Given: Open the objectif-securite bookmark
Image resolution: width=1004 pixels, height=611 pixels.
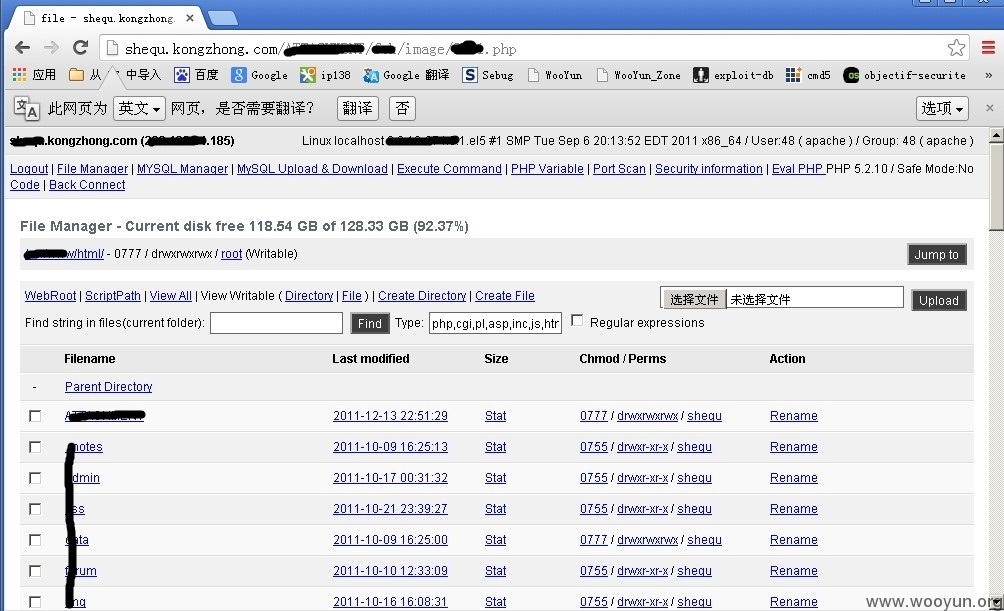Looking at the screenshot, I should click(905, 75).
